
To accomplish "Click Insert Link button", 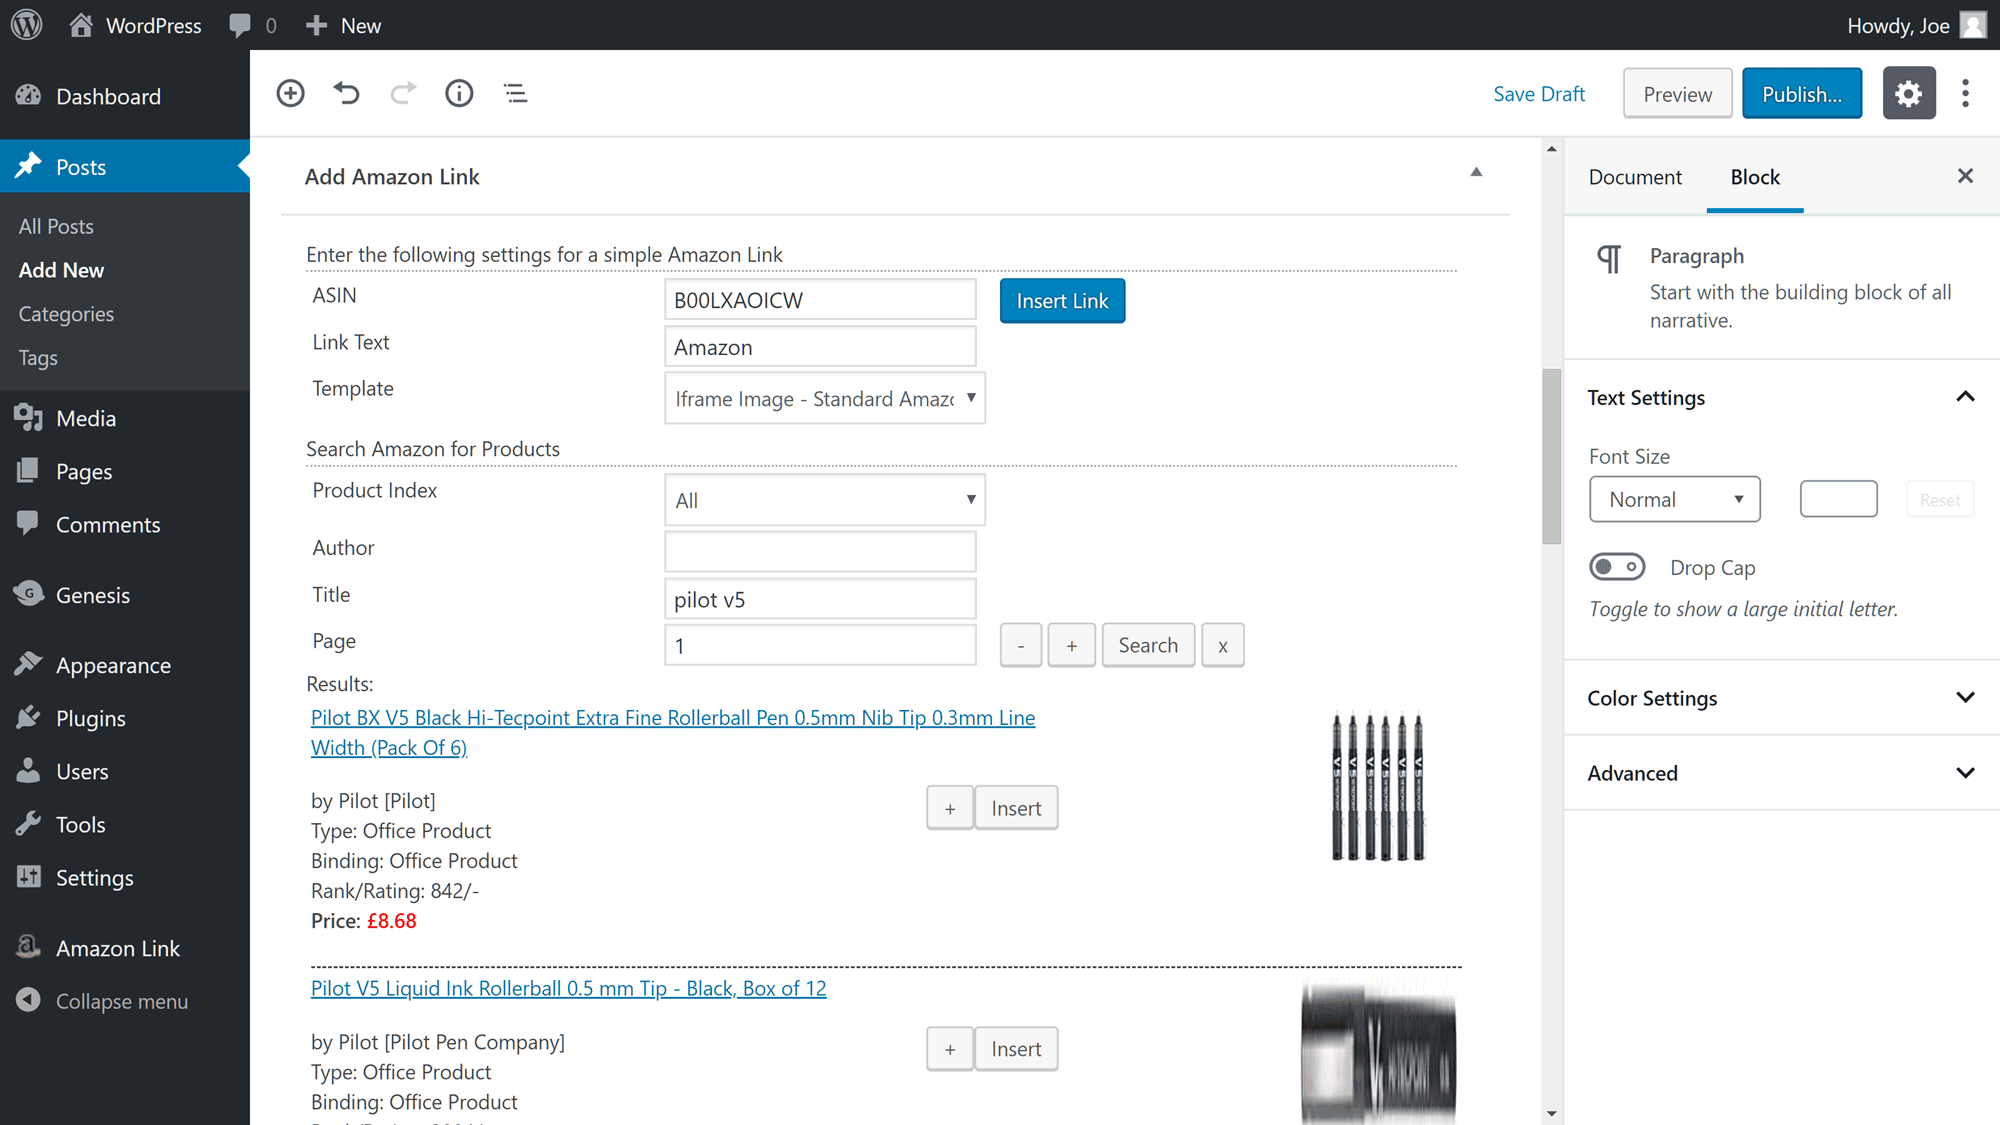I will [x=1062, y=301].
